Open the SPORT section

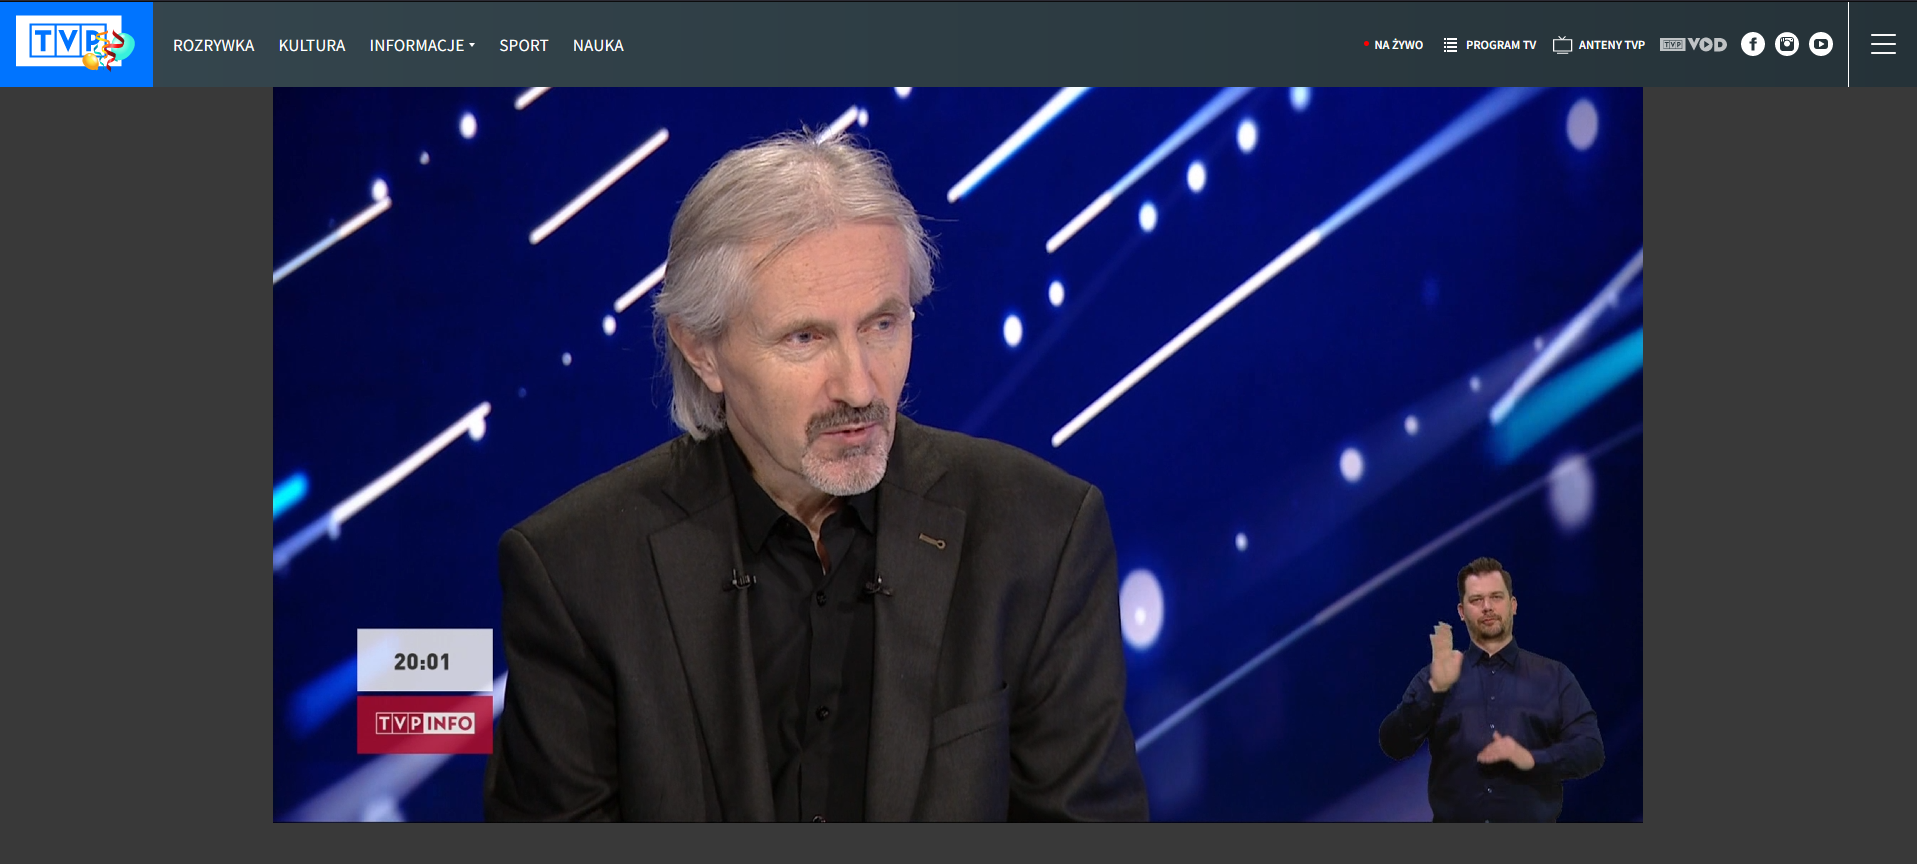coord(523,46)
